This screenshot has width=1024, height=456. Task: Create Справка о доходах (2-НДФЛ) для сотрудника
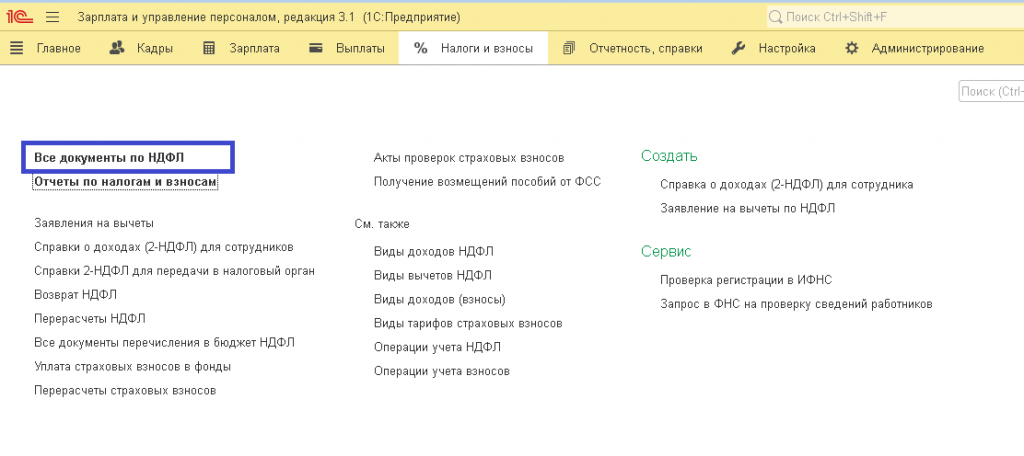pyautogui.click(x=786, y=184)
